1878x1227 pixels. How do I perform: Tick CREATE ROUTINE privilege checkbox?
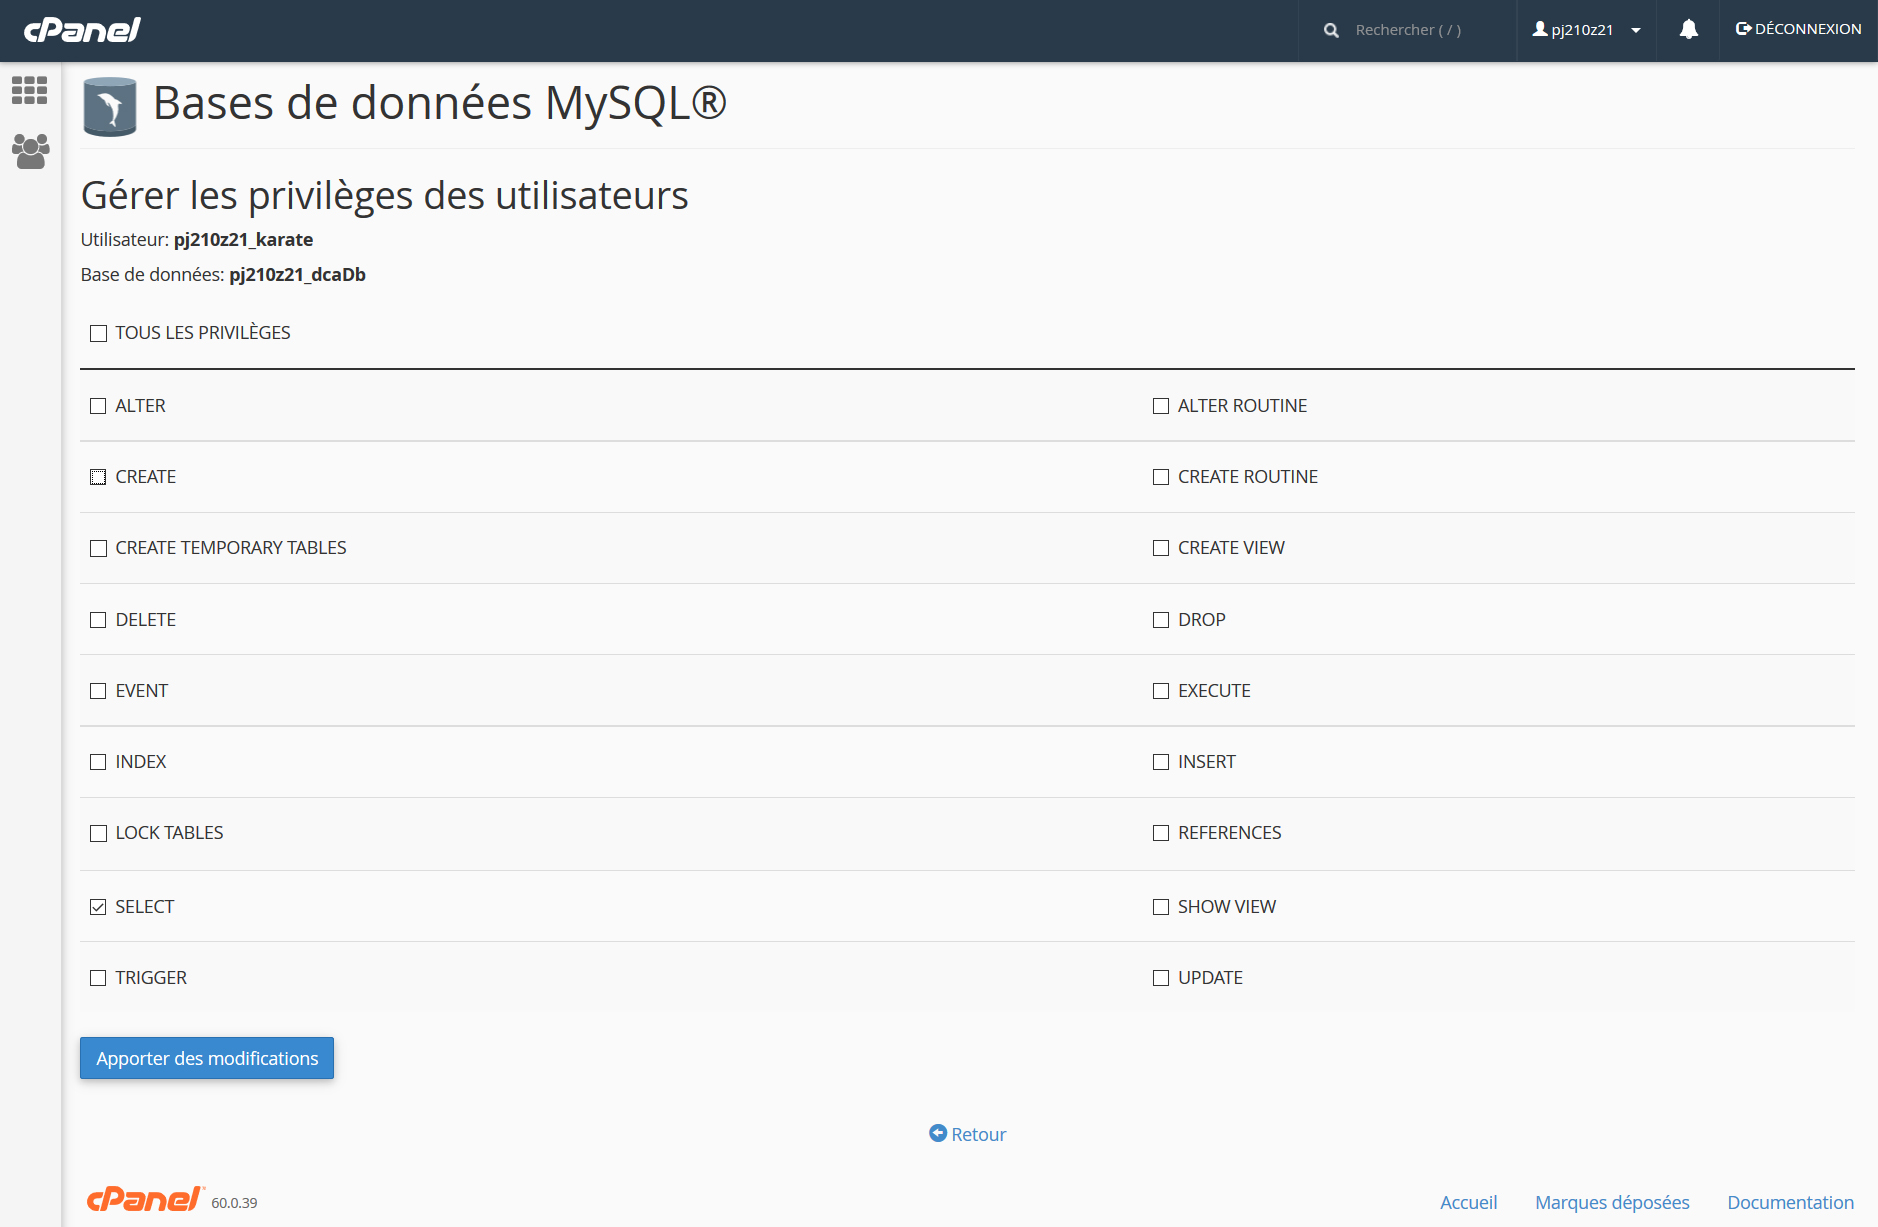coord(1161,477)
